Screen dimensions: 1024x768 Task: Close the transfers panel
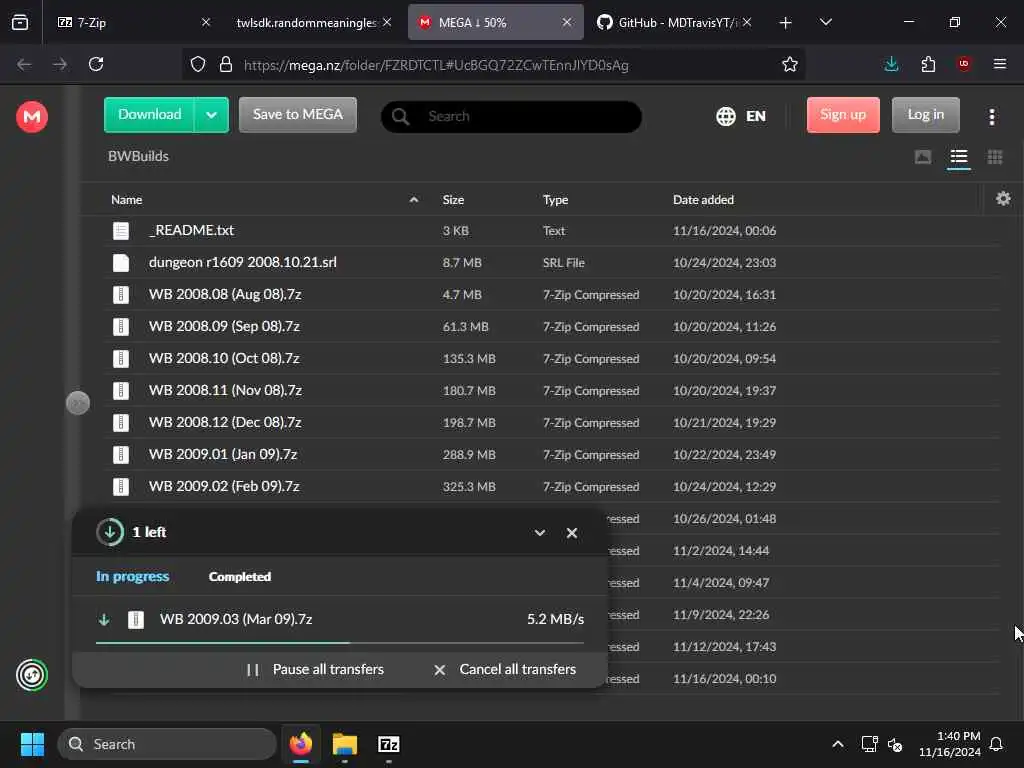point(571,533)
